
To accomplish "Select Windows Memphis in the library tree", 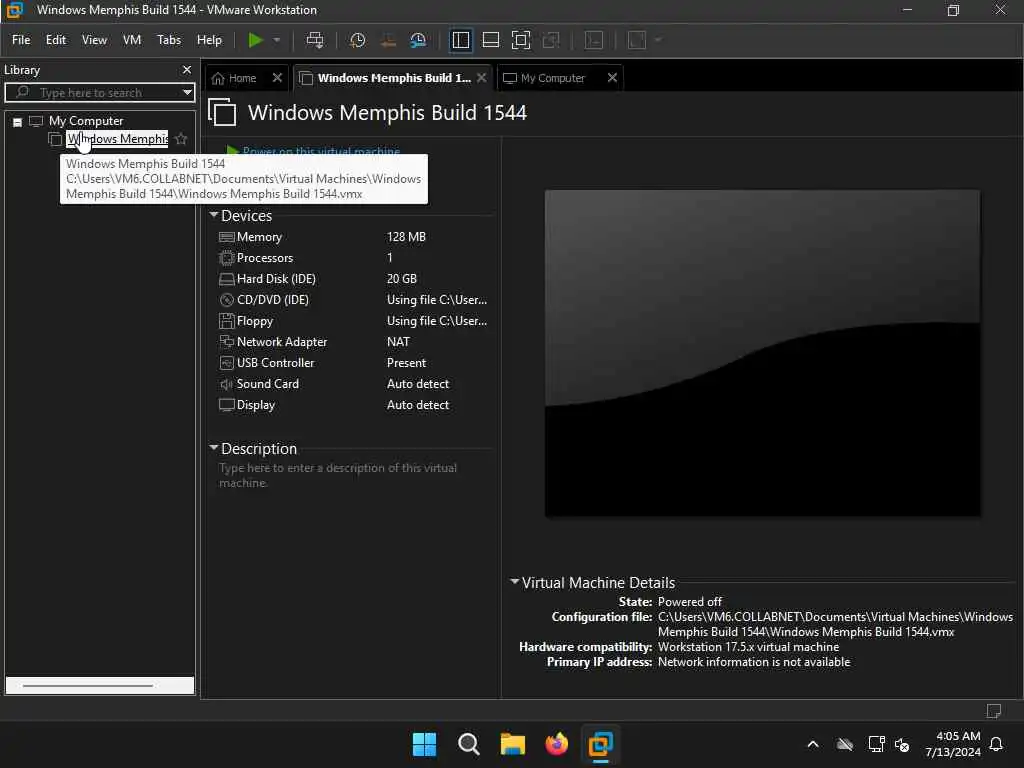I will 117,138.
